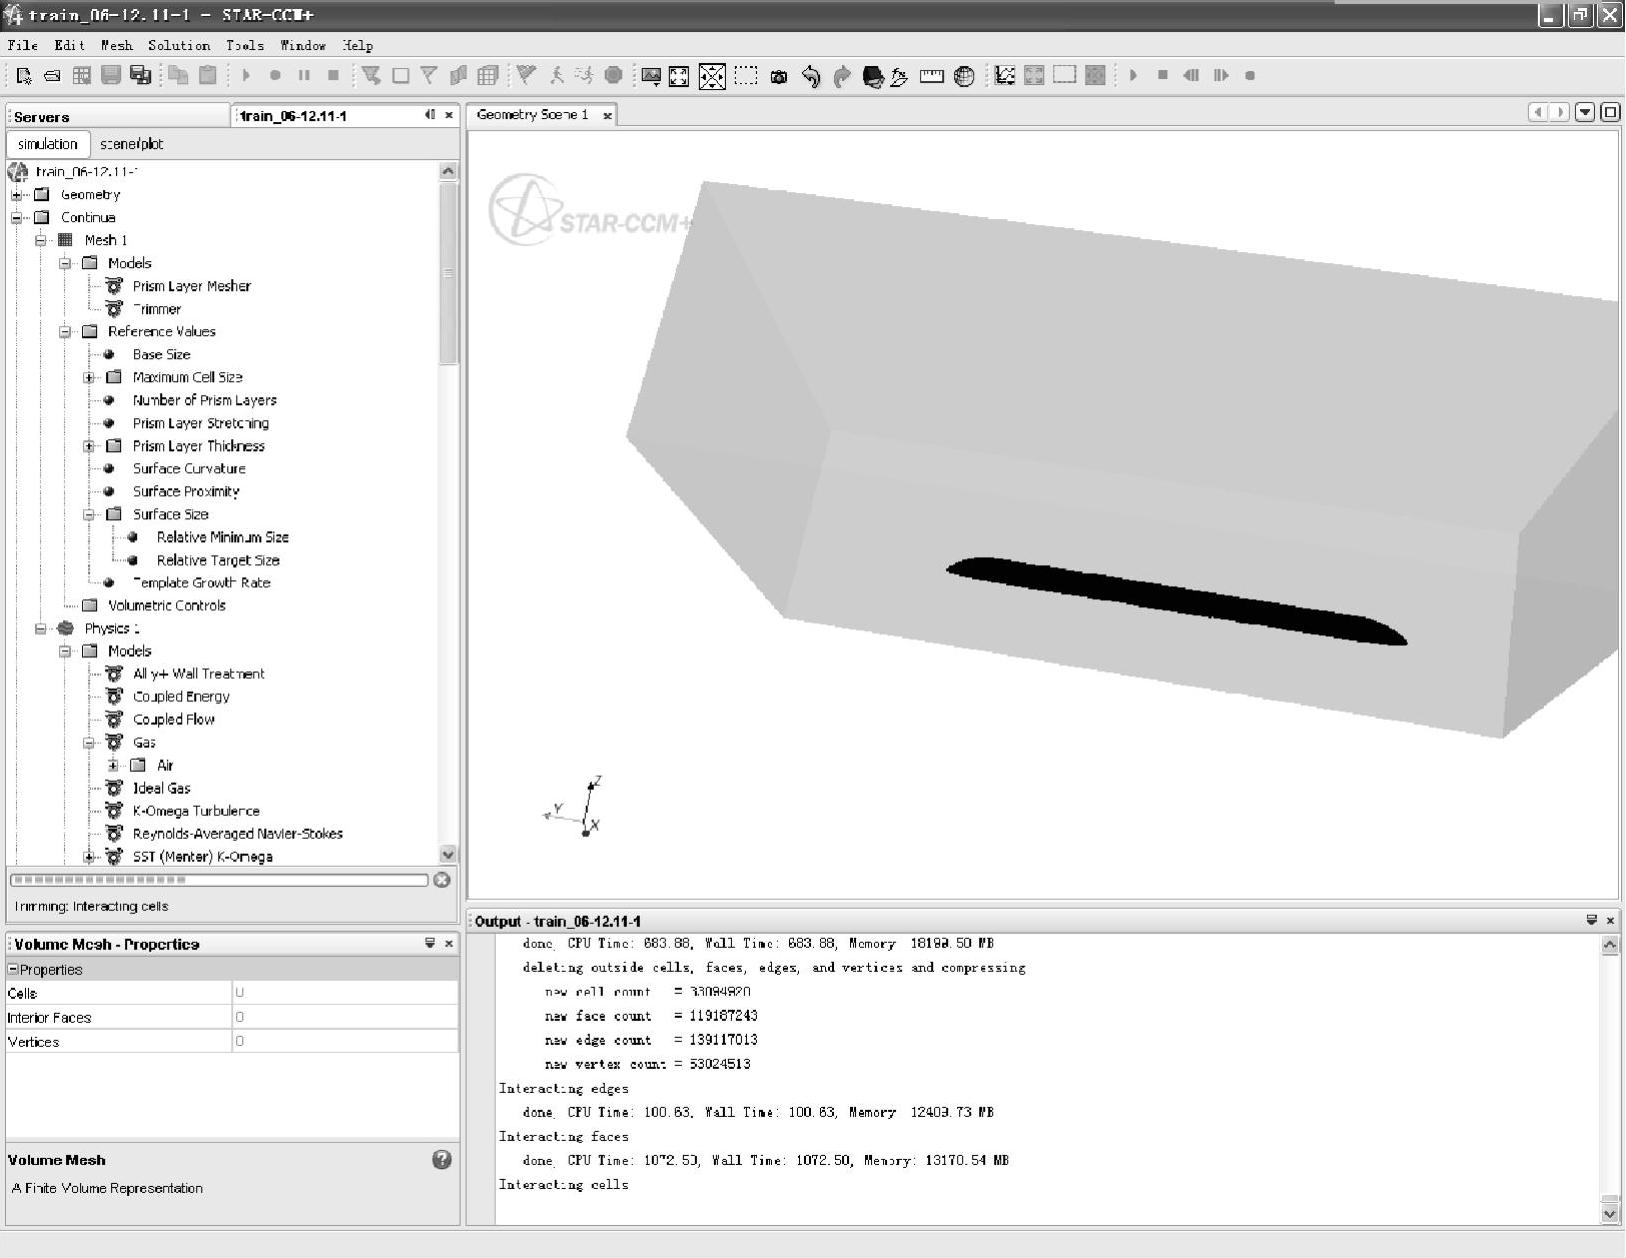The image size is (1626, 1258).
Task: Select the dashed-box Zoom Selection tool
Action: (746, 75)
